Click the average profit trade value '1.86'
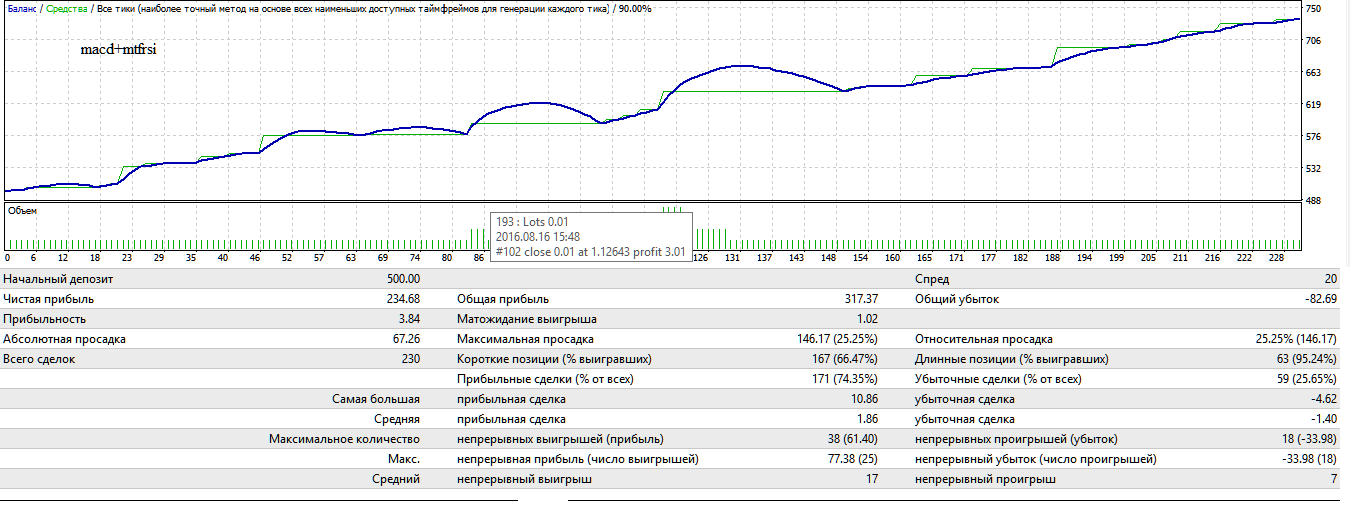 [x=868, y=419]
